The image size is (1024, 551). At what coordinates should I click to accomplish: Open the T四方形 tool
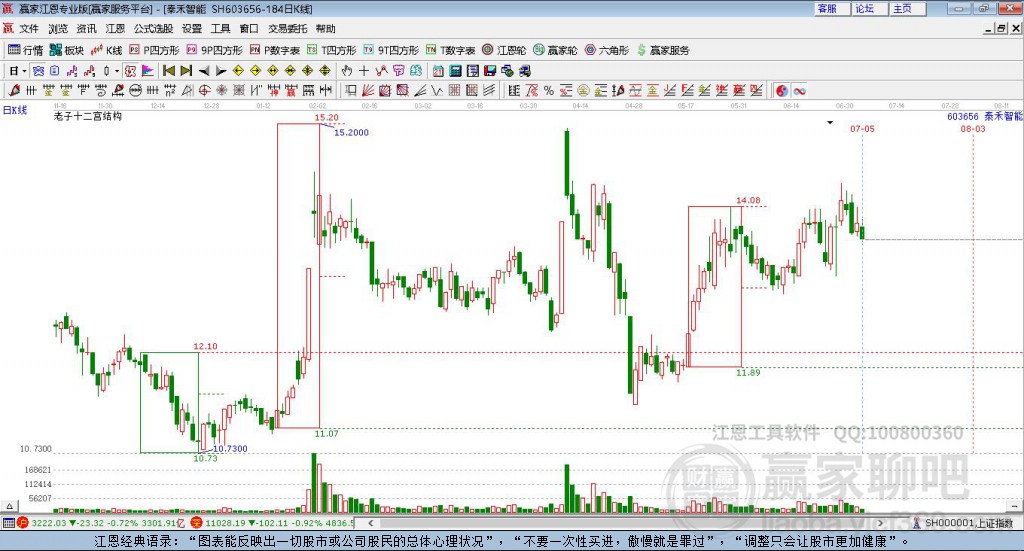[x=332, y=50]
